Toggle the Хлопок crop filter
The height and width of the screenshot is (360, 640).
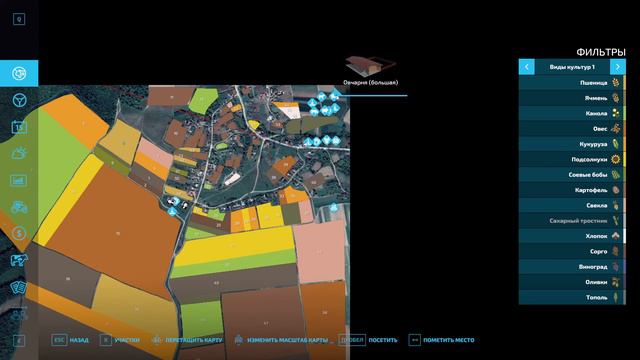coord(572,236)
